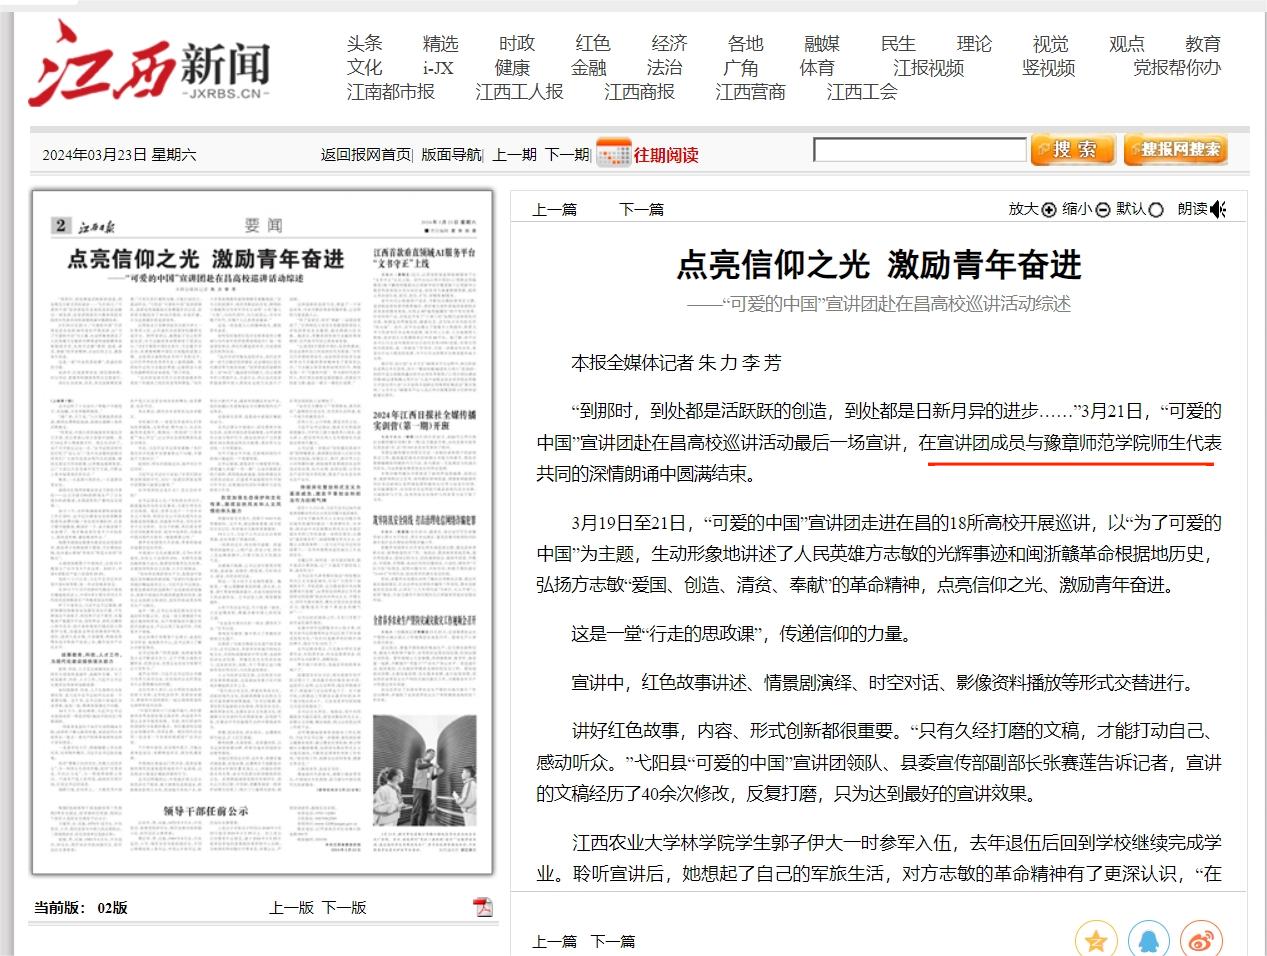1267x956 pixels.
Task: Click 领导干部任前公示 section in page thumbnail
Action: 205,810
